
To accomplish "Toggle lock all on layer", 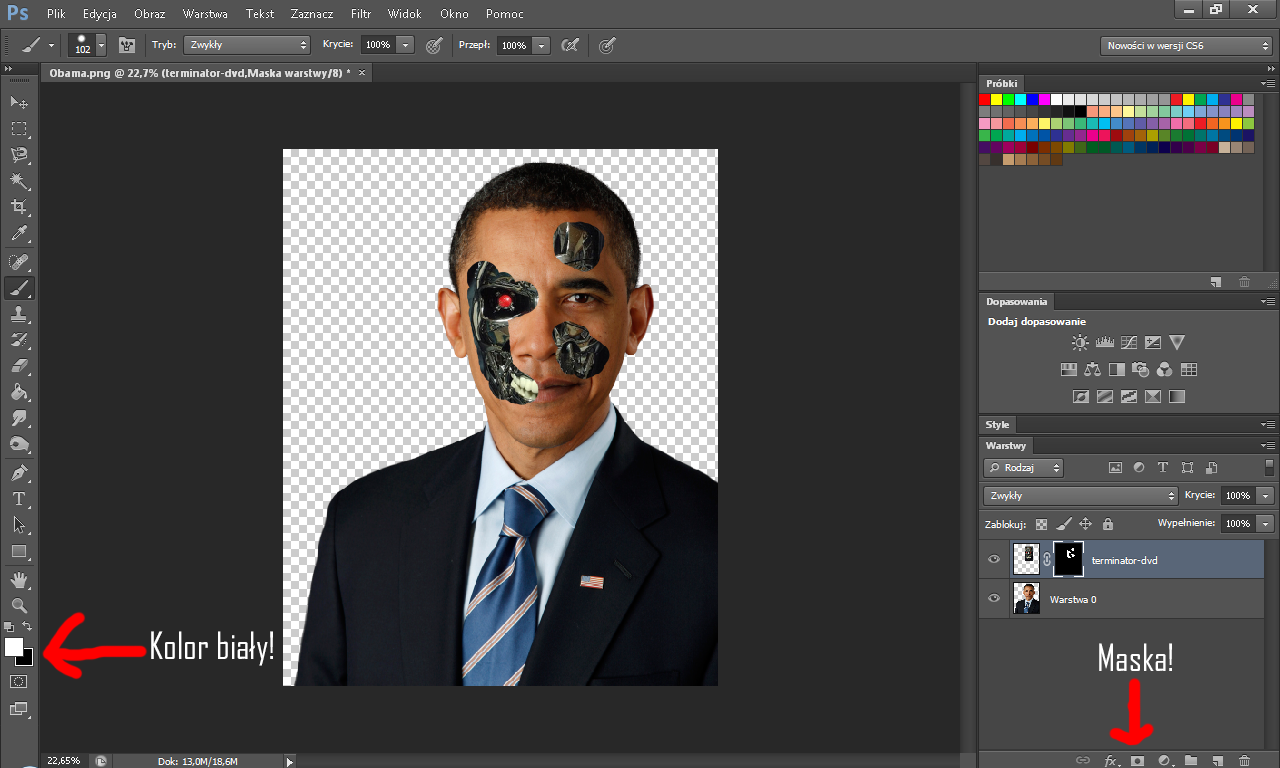I will click(x=1108, y=523).
